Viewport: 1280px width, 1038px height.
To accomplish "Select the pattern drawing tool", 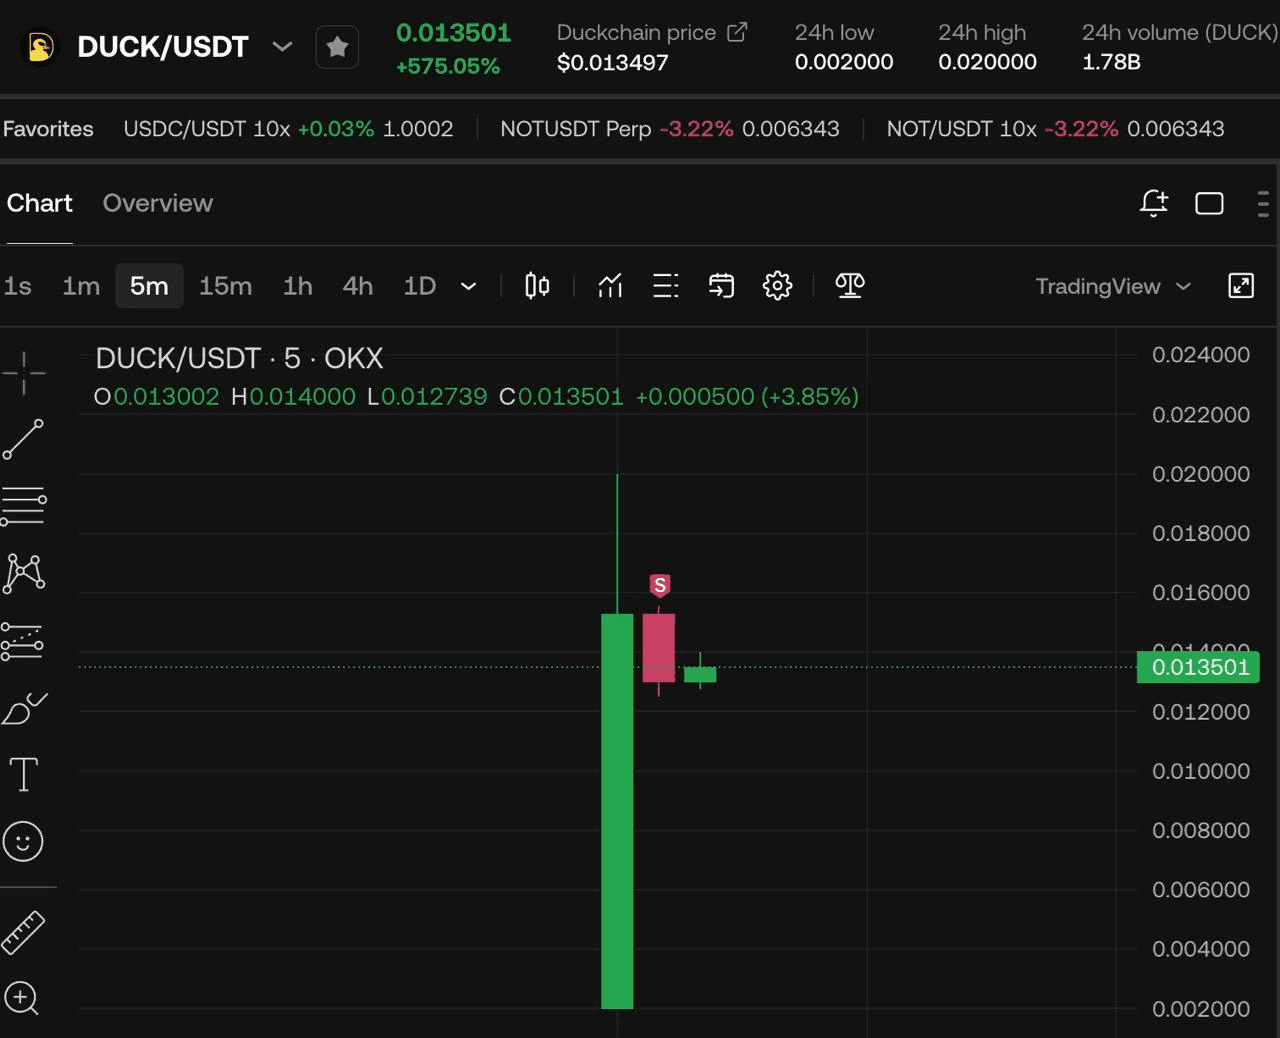I will (x=24, y=573).
